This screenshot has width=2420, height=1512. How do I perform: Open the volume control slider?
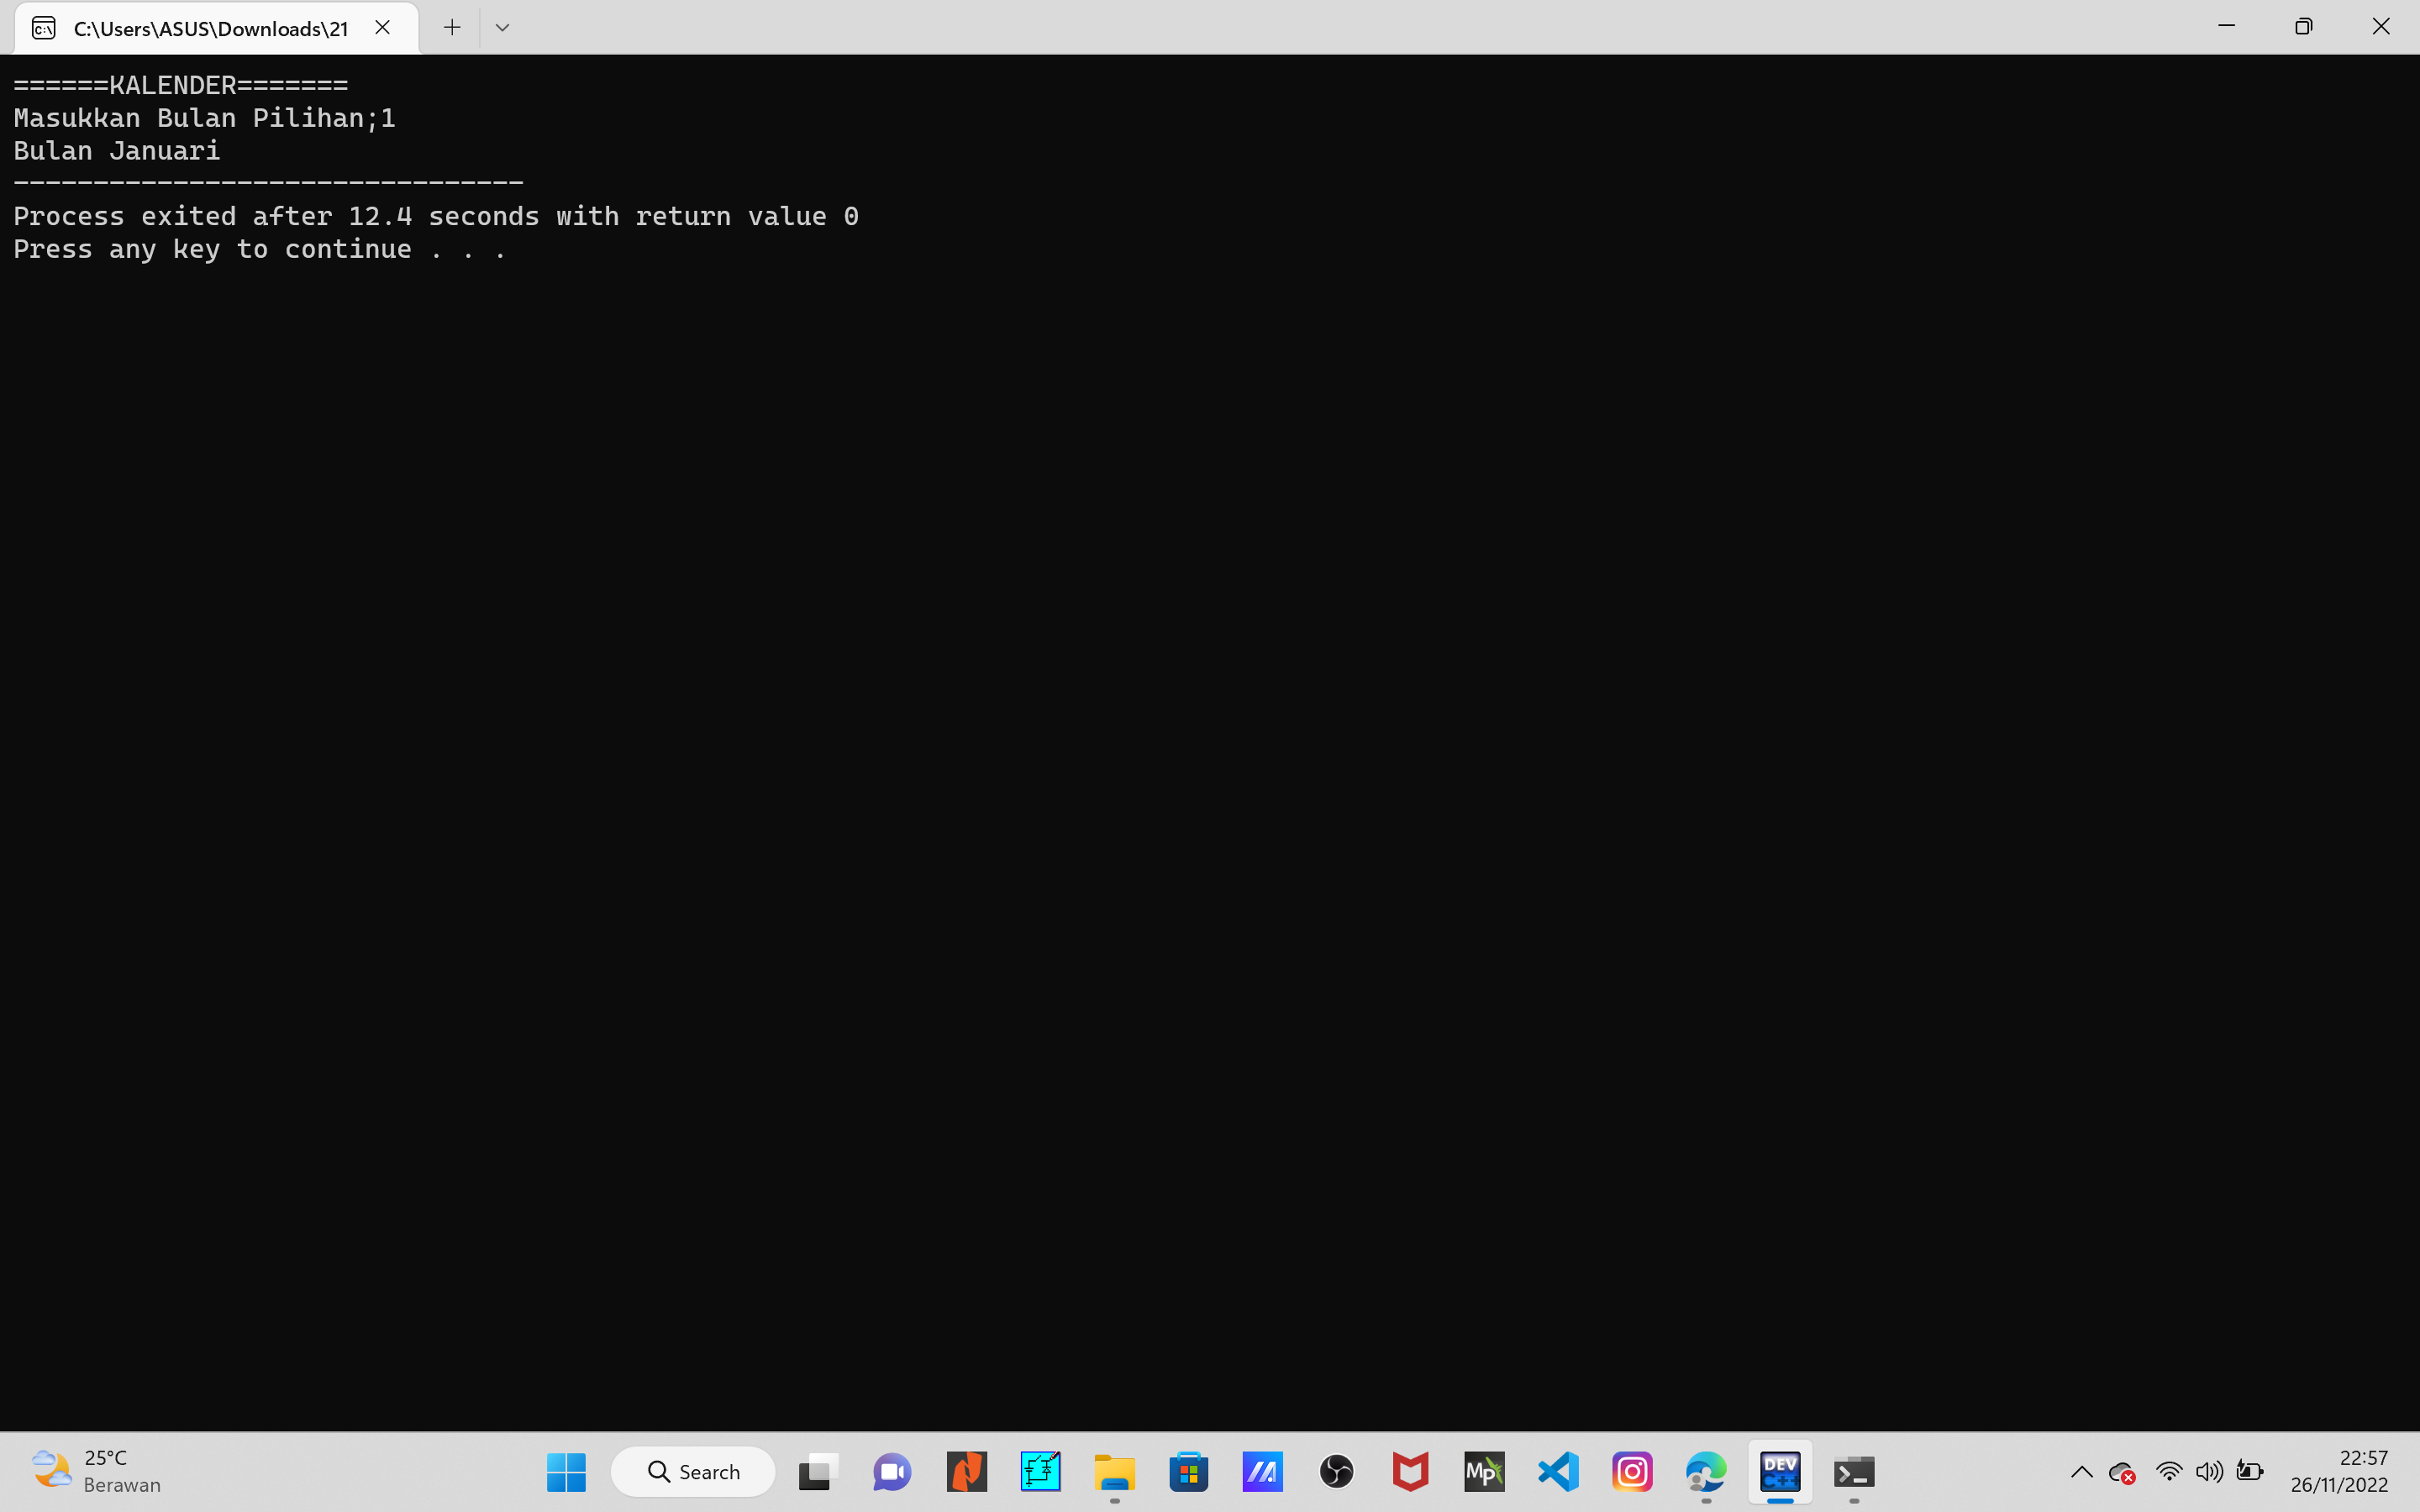point(2211,1471)
